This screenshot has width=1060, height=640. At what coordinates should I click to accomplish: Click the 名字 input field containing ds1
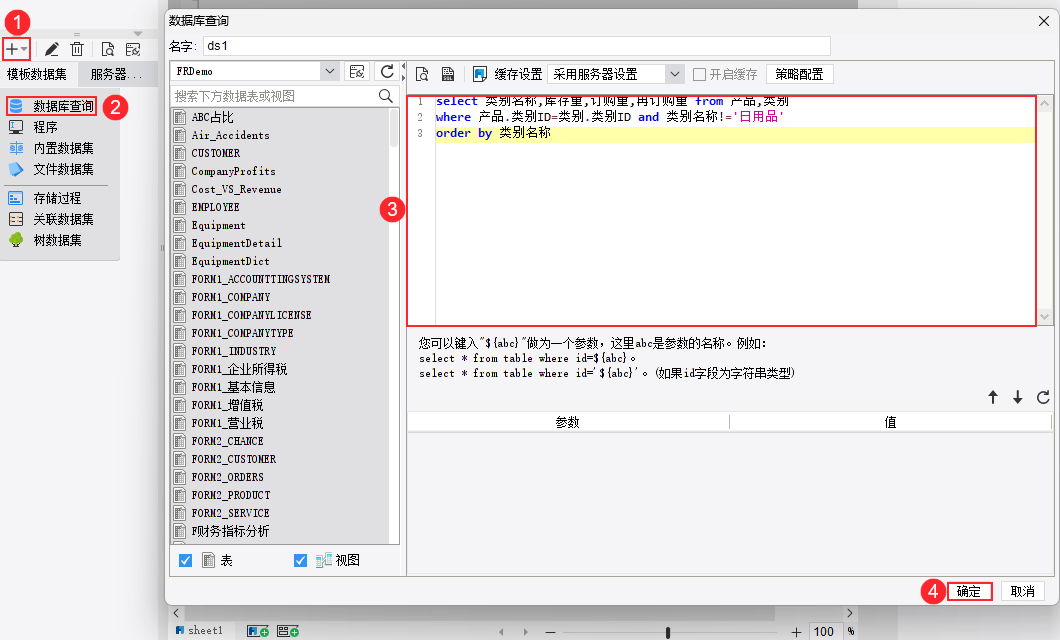[x=516, y=46]
